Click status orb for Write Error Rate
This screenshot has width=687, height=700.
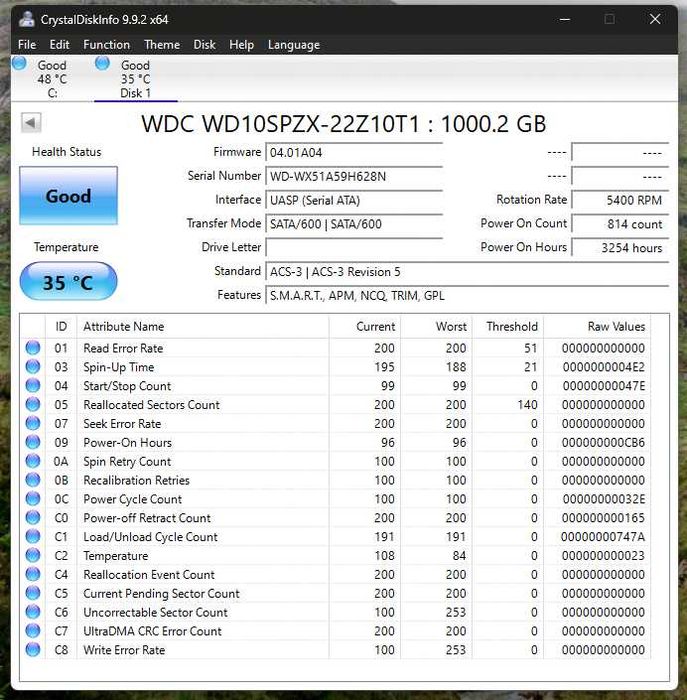point(33,650)
